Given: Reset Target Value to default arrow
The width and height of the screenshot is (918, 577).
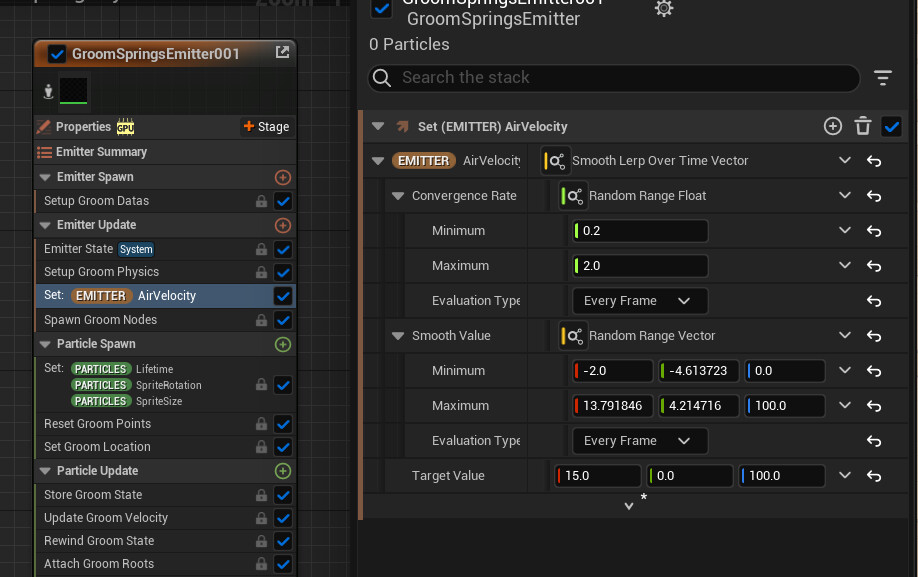Looking at the screenshot, I should pyautogui.click(x=874, y=476).
